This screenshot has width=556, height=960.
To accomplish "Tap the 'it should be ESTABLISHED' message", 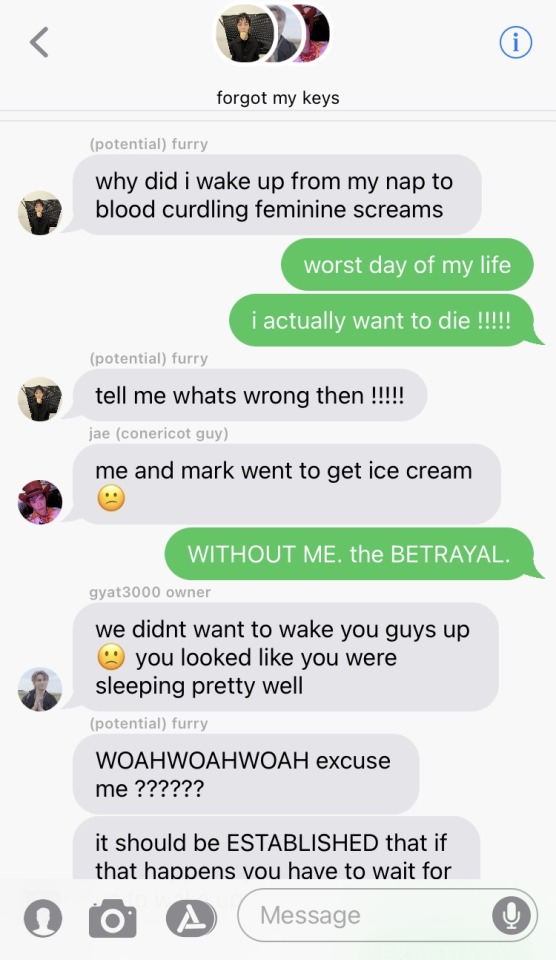I will (276, 849).
